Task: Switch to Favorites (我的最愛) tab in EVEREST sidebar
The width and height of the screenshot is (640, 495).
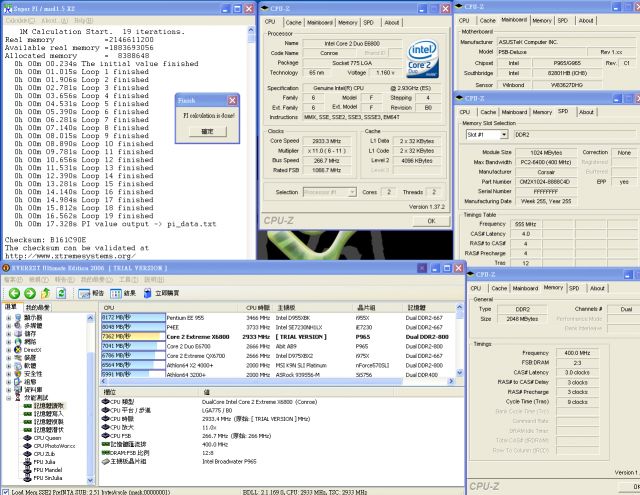Action: 38,307
